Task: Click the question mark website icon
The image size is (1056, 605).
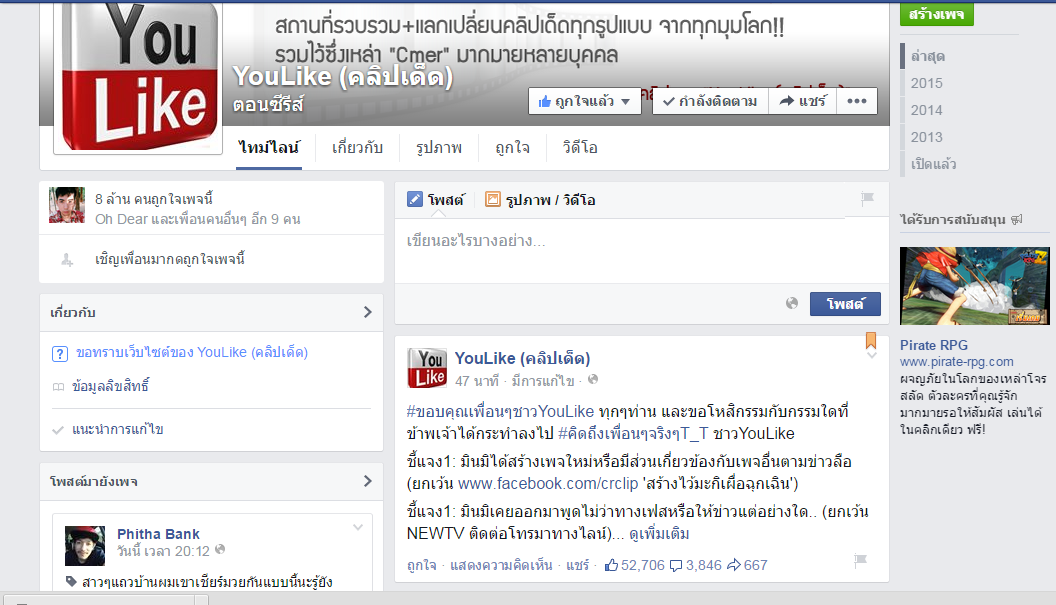Action: 60,353
